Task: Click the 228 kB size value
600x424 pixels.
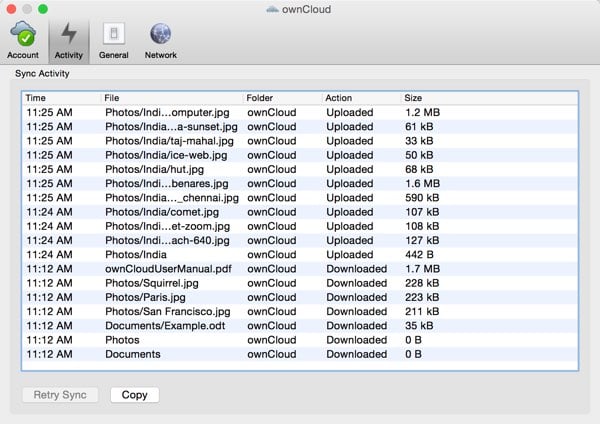Action: pos(422,283)
